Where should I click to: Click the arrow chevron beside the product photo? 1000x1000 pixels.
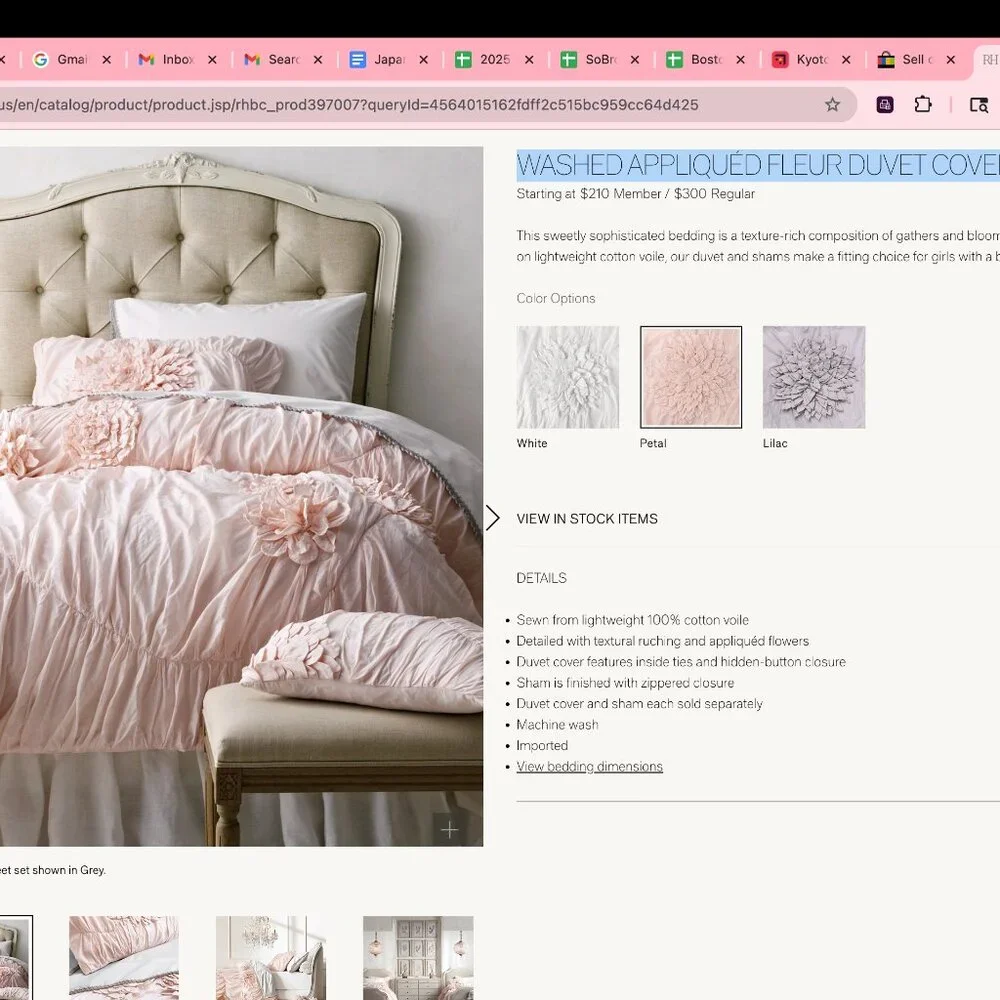click(x=492, y=518)
